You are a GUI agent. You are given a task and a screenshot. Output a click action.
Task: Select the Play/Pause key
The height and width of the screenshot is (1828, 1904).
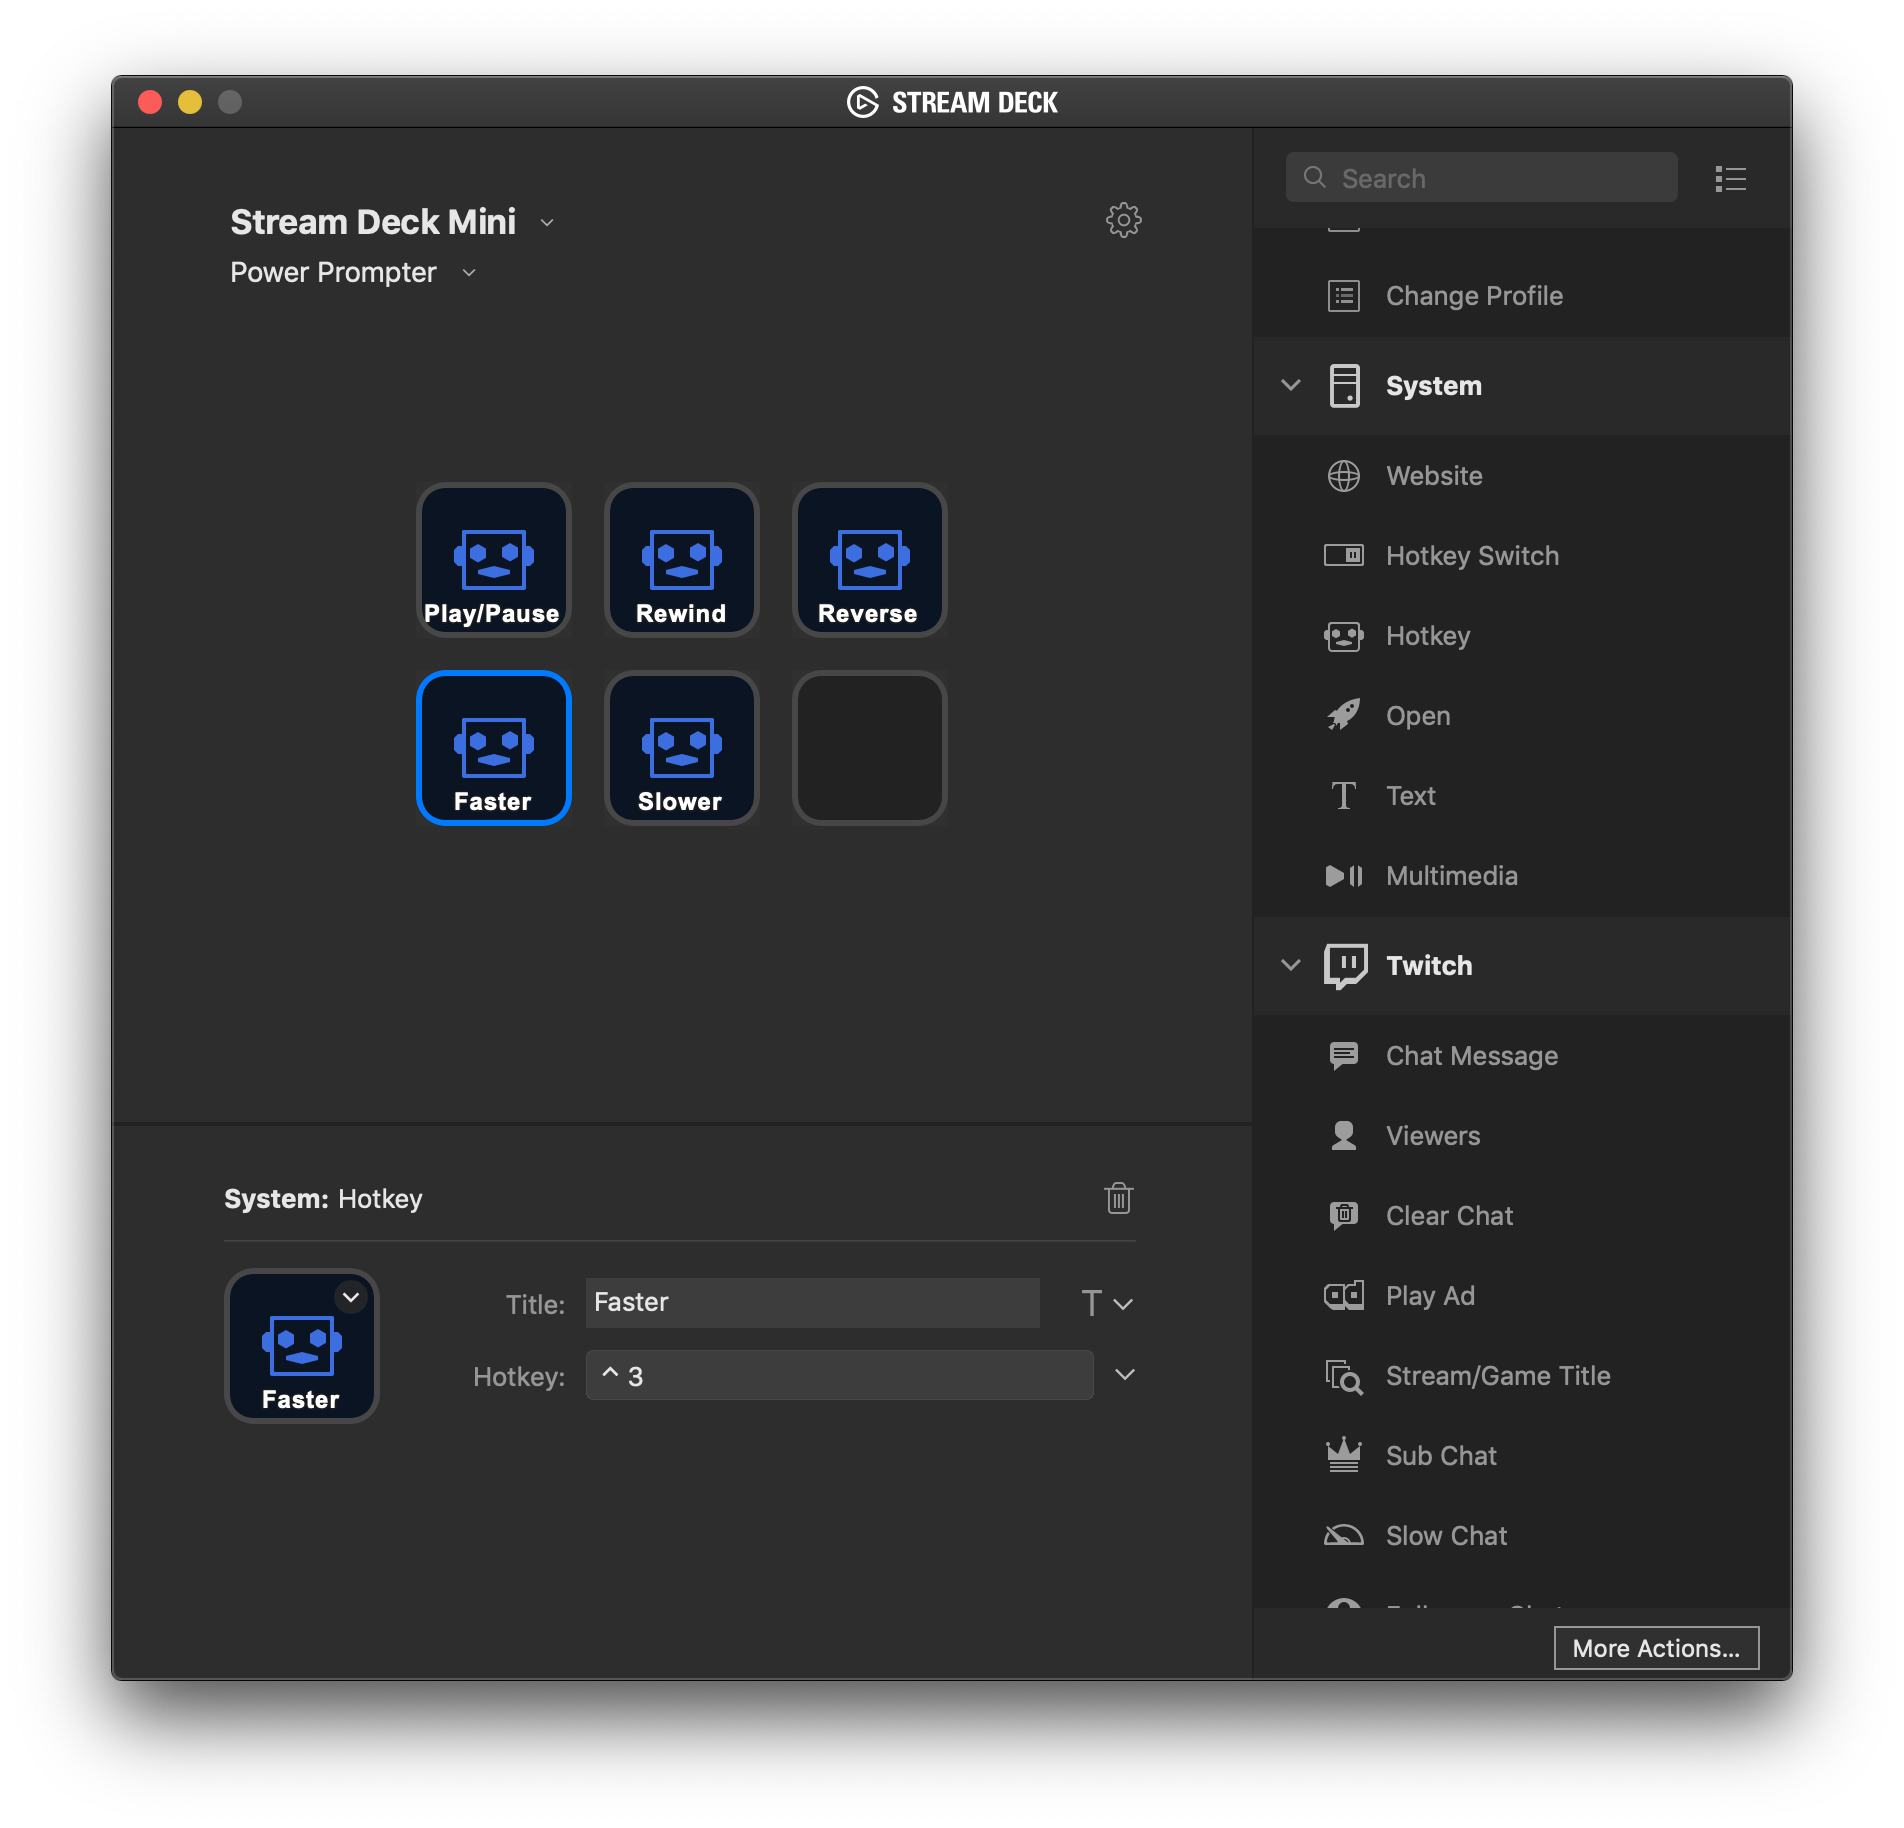[493, 560]
